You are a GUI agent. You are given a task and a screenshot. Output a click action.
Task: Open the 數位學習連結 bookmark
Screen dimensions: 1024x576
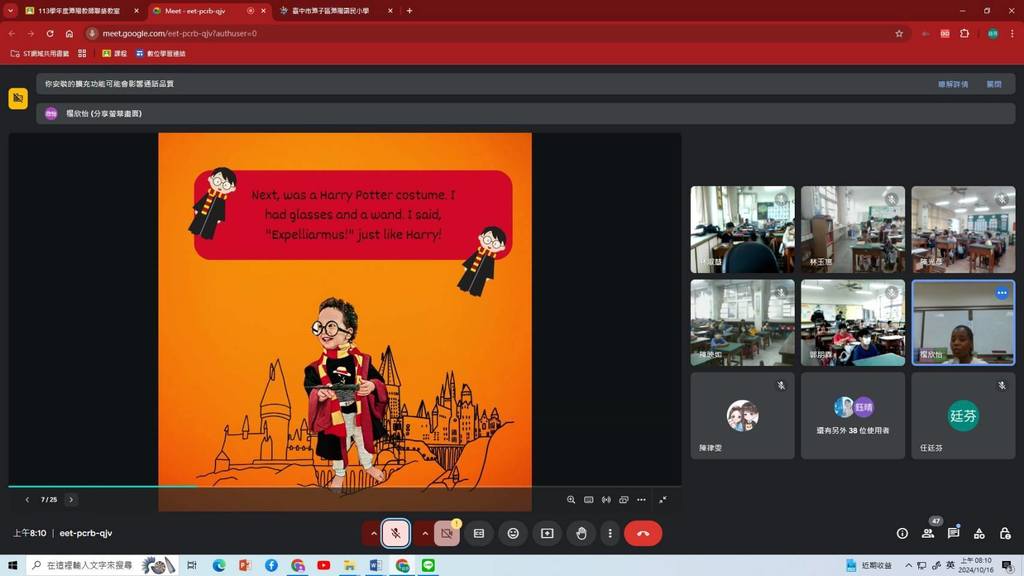tap(161, 54)
